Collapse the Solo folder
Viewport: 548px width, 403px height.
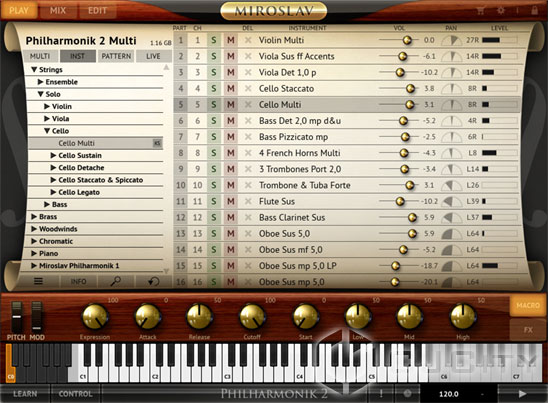(41, 94)
